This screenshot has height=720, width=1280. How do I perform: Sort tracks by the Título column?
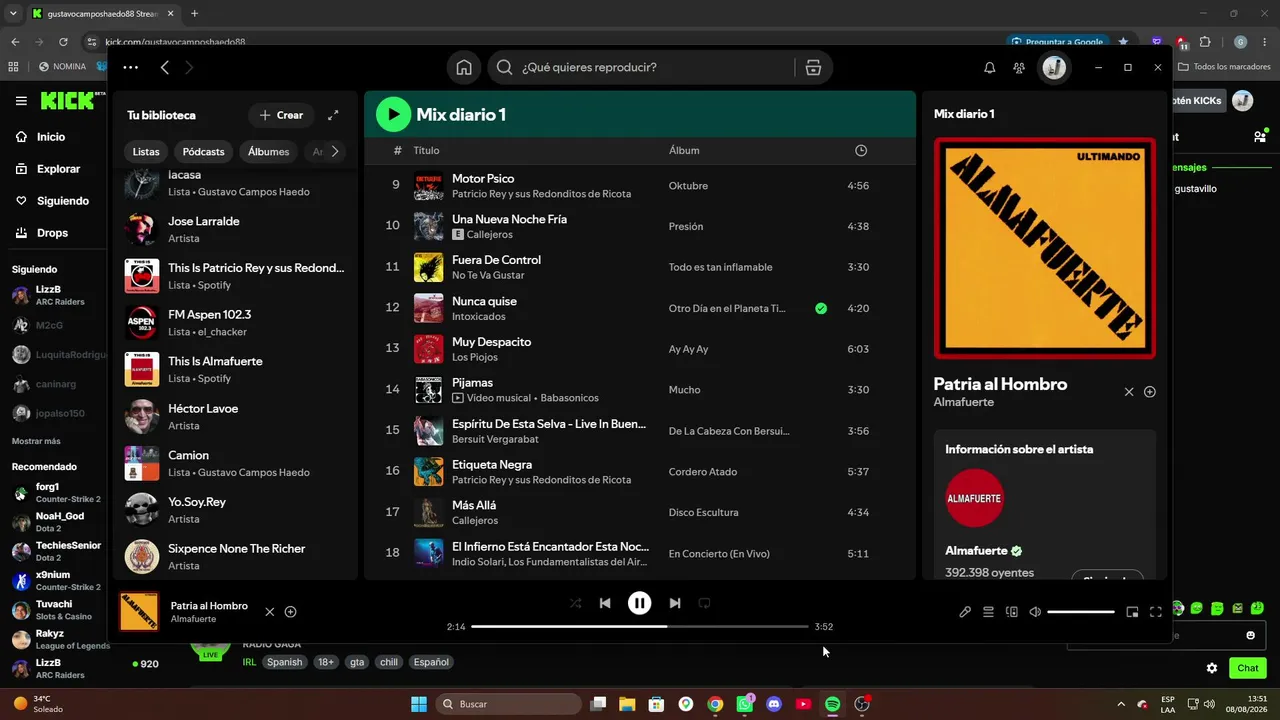pos(426,150)
